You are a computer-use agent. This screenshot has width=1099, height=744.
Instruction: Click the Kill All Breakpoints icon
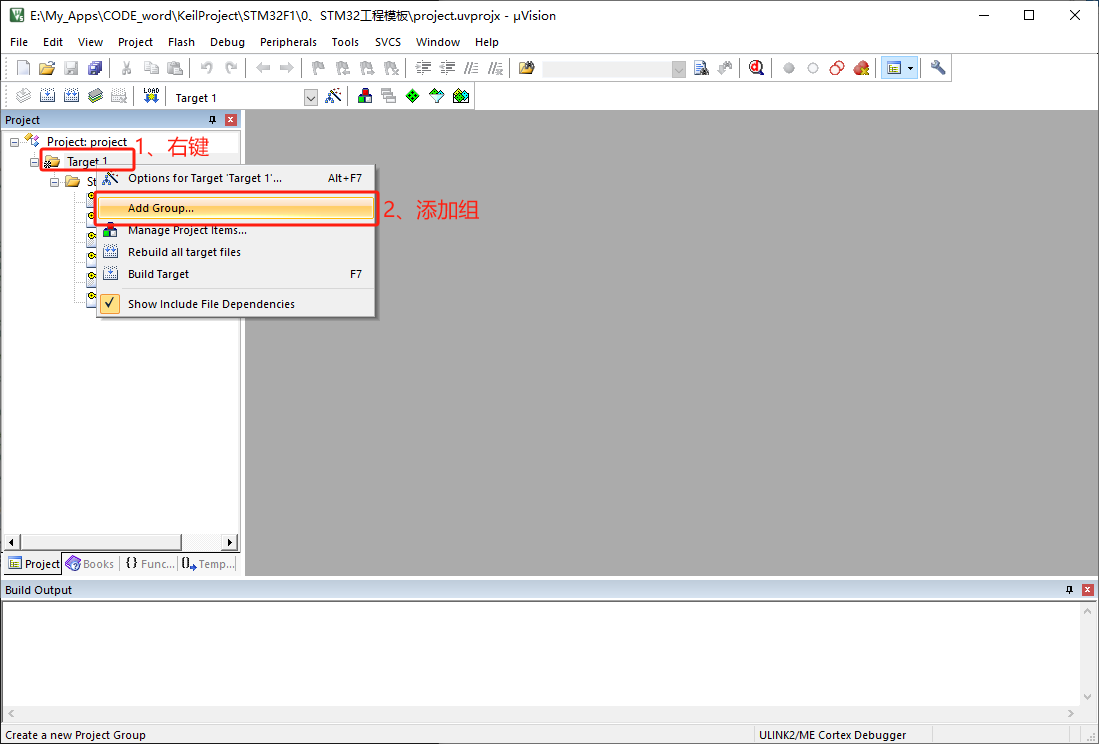pyautogui.click(x=861, y=68)
